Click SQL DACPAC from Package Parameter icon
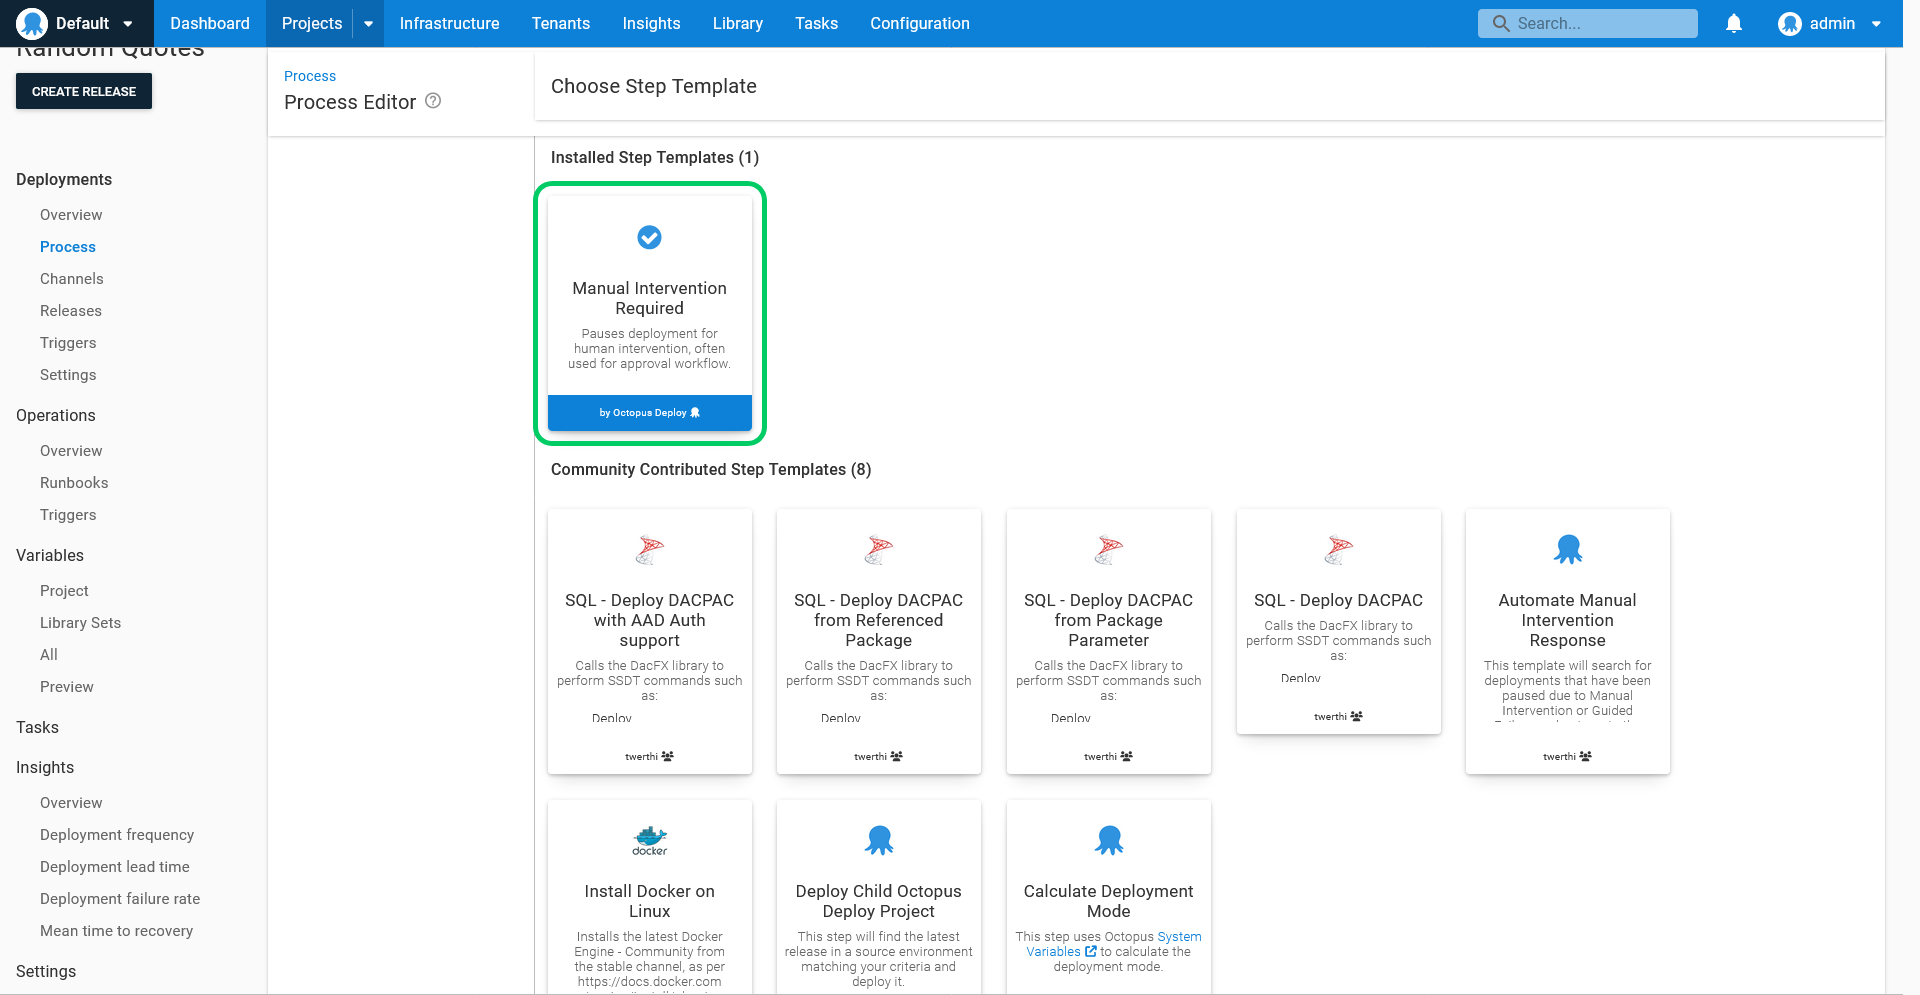Viewport: 1920px width, 995px height. coord(1109,549)
